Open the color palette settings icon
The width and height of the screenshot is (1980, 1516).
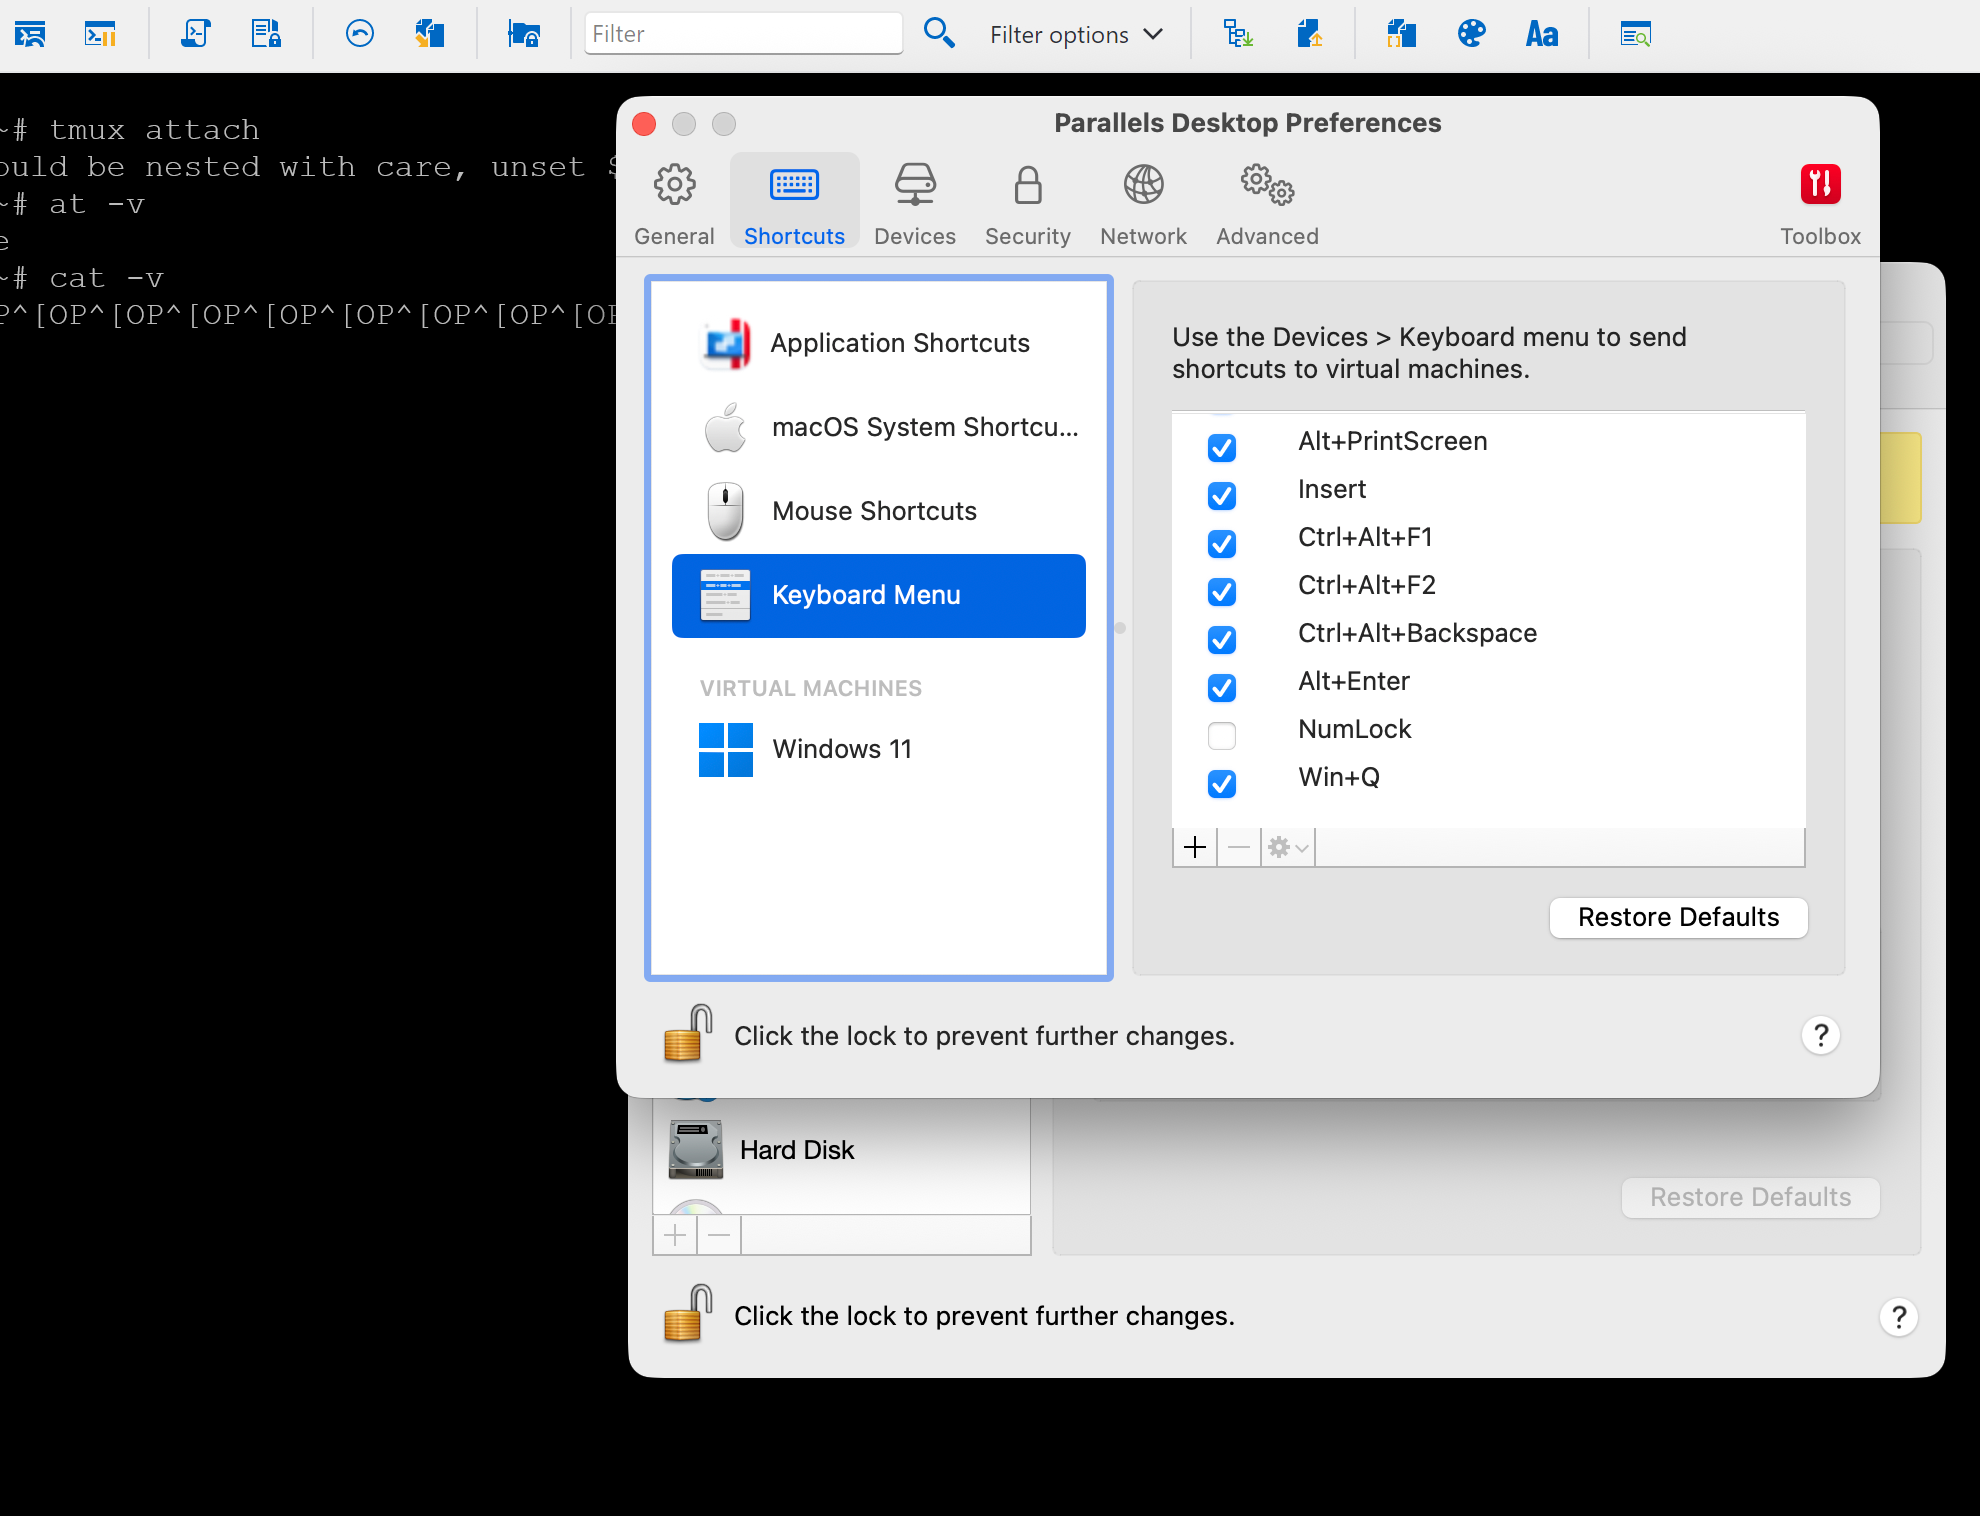[x=1472, y=34]
